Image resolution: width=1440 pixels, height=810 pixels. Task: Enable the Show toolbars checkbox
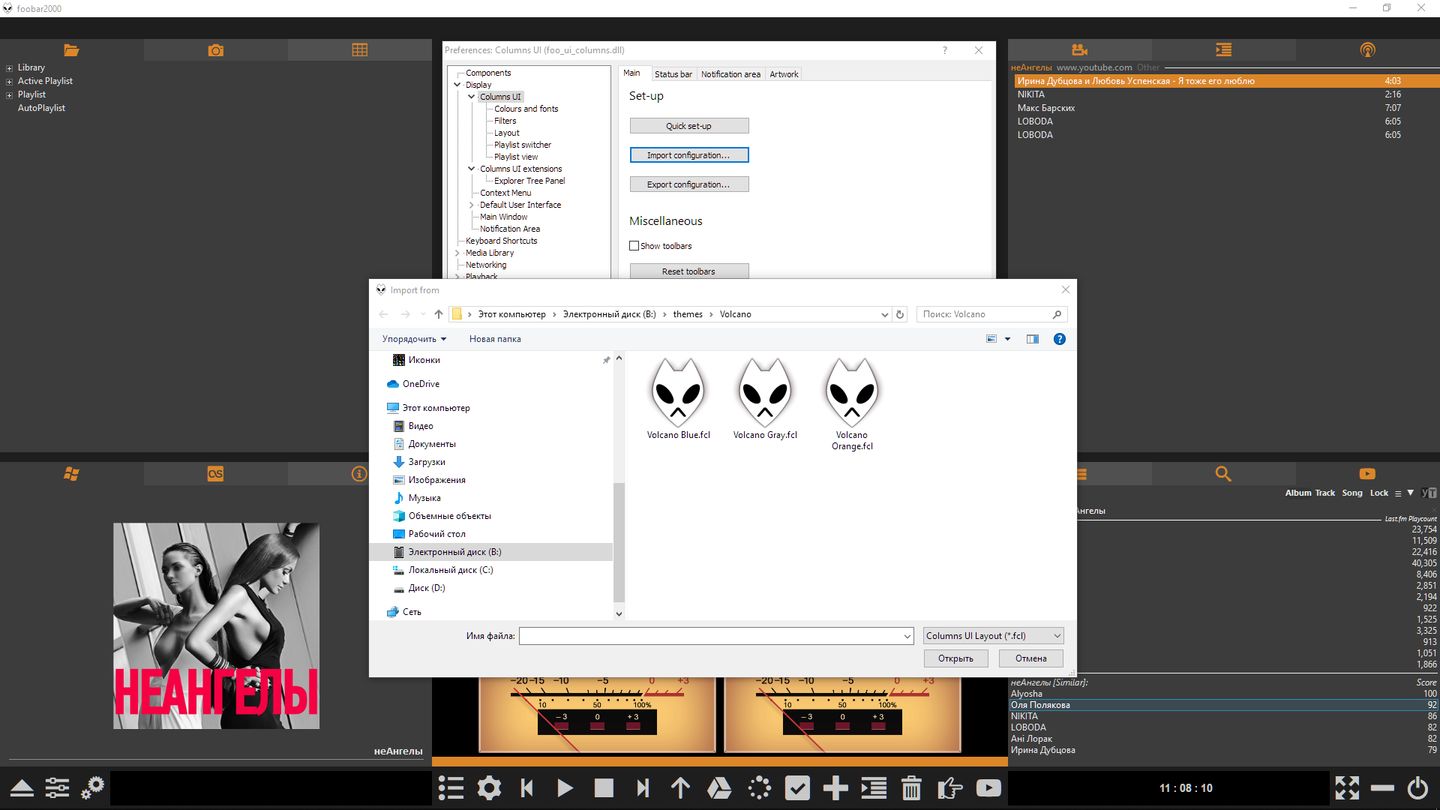634,246
